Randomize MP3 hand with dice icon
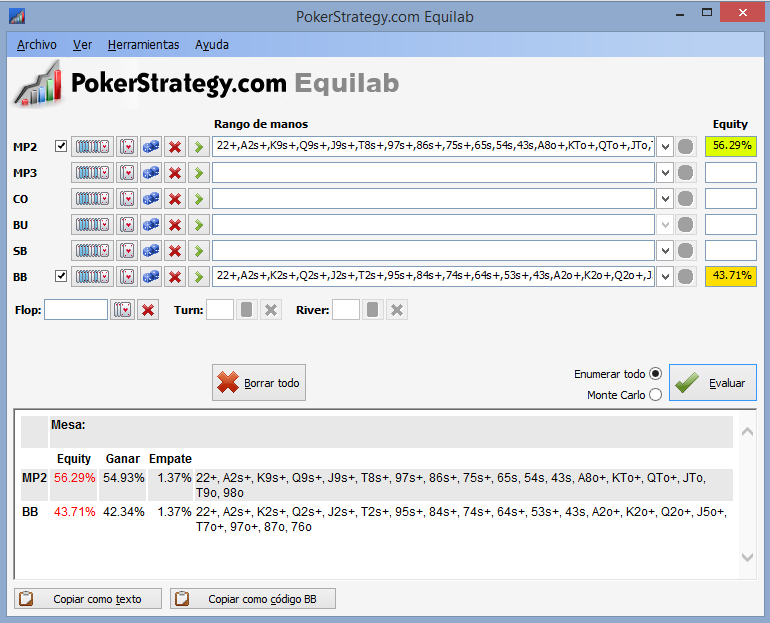 coord(151,172)
